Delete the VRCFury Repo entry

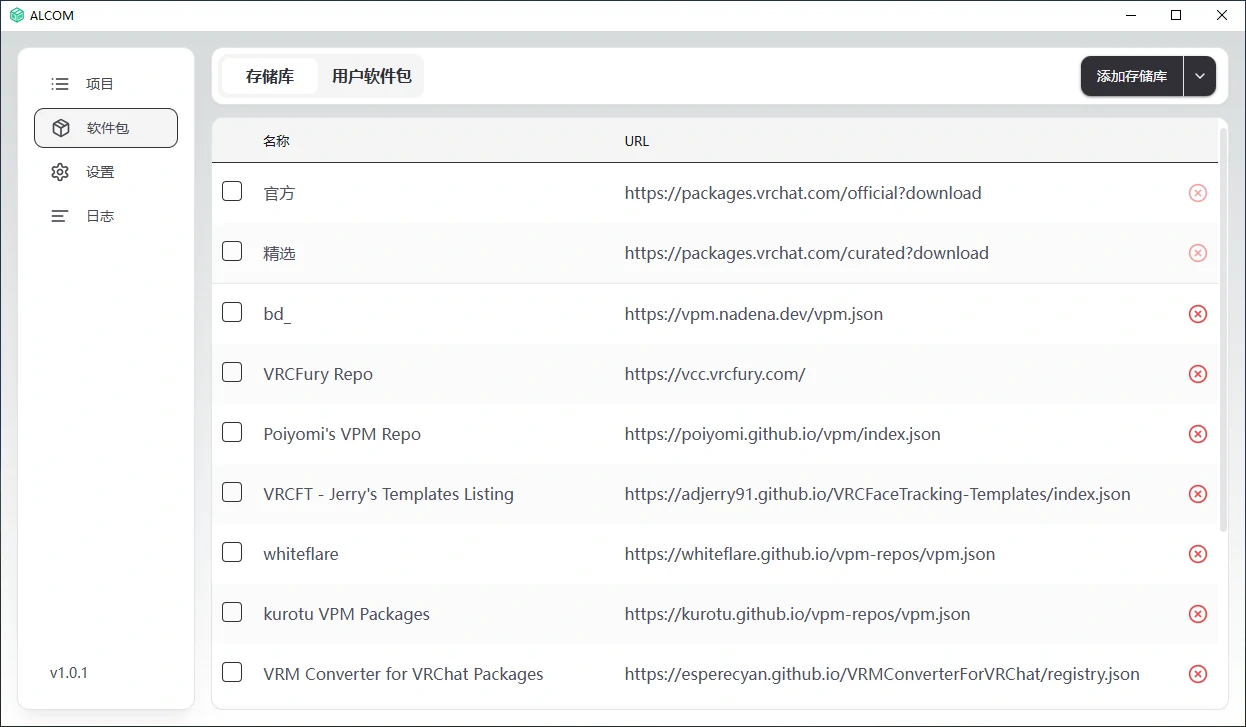(x=1197, y=374)
